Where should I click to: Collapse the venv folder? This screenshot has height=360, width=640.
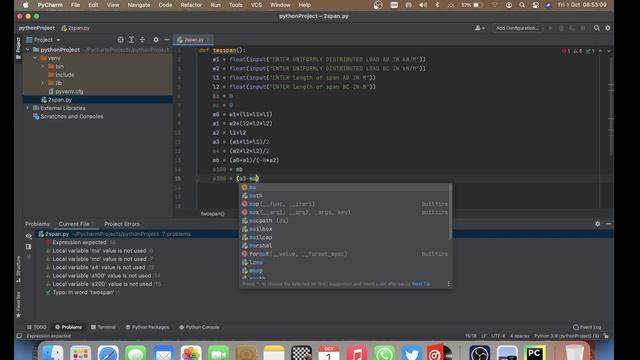coord(35,58)
